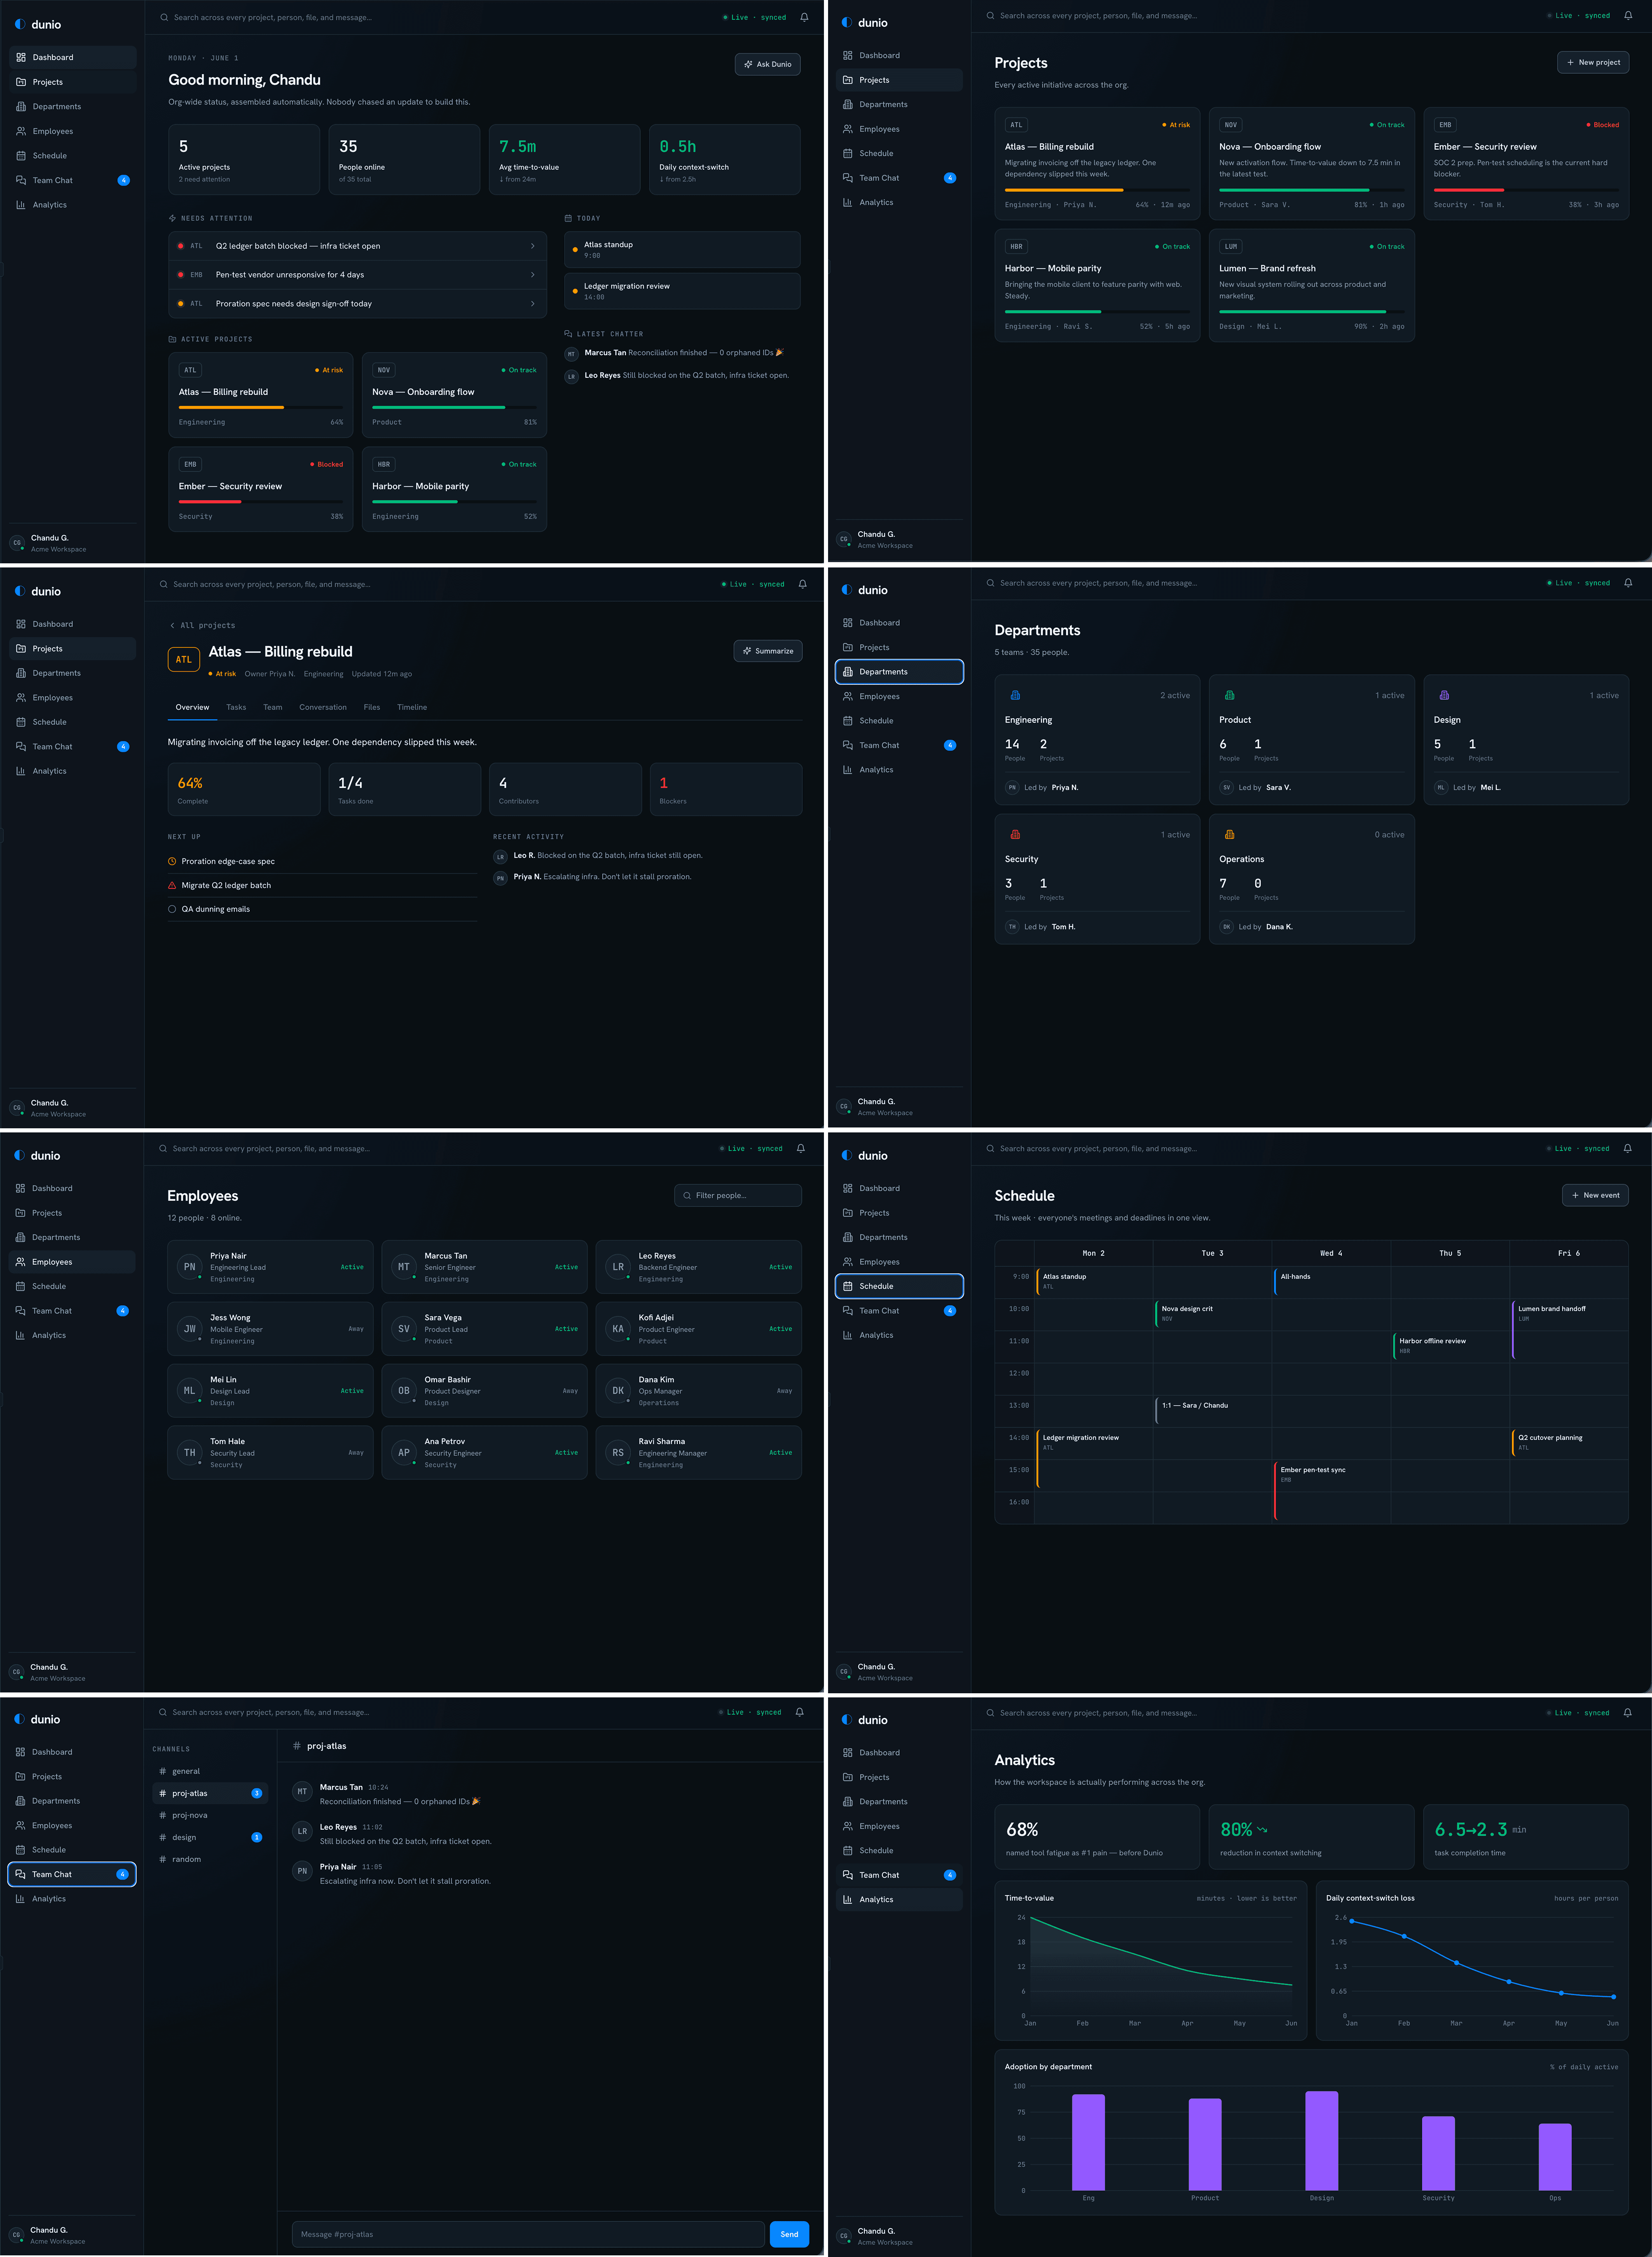Click the Dashboard sidebar icon on the Schedule screen
Viewport: 1652px width, 2257px height.
pos(848,1188)
